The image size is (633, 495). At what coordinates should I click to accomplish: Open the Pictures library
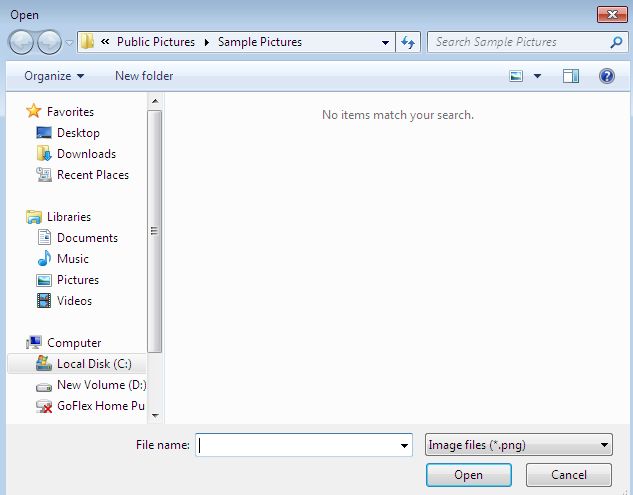78,280
